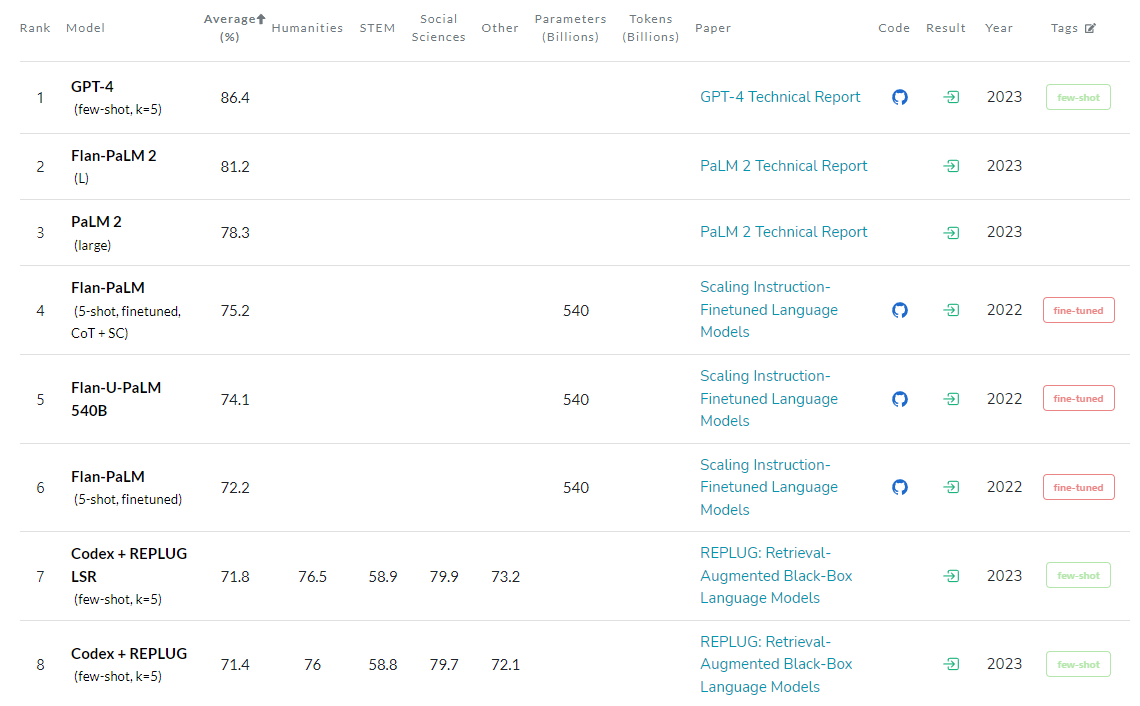1140x706 pixels.
Task: Click the 540 parameters value for Flan-U-PaLM 540B
Action: click(x=576, y=400)
